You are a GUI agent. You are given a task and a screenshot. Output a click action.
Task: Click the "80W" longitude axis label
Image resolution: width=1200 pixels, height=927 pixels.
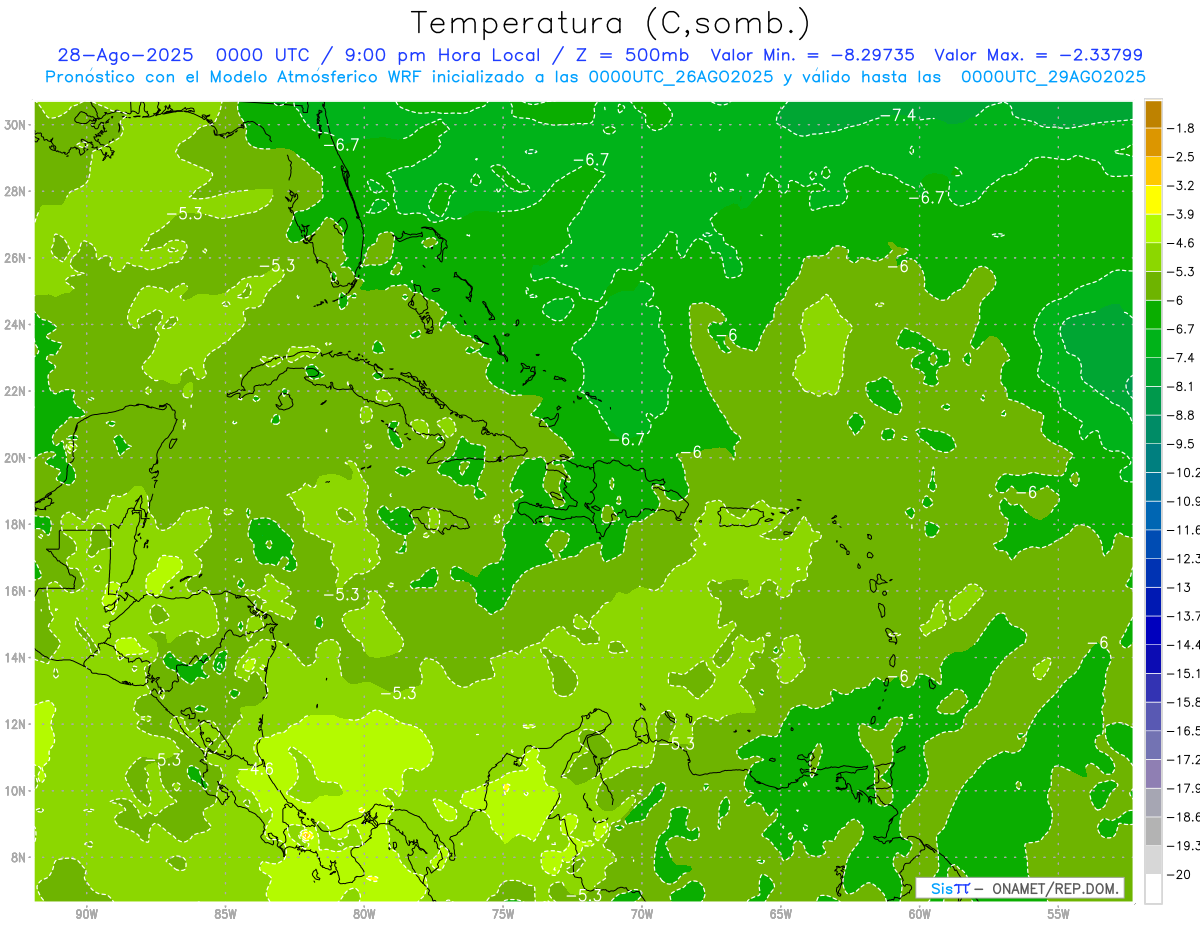[364, 914]
